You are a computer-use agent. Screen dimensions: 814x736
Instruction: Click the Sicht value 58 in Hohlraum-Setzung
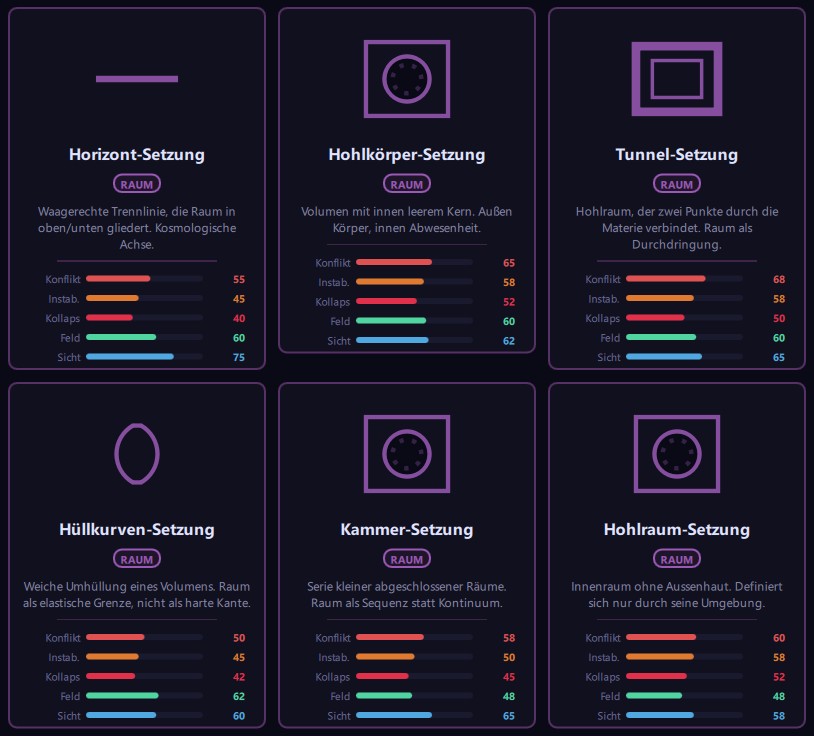click(779, 716)
